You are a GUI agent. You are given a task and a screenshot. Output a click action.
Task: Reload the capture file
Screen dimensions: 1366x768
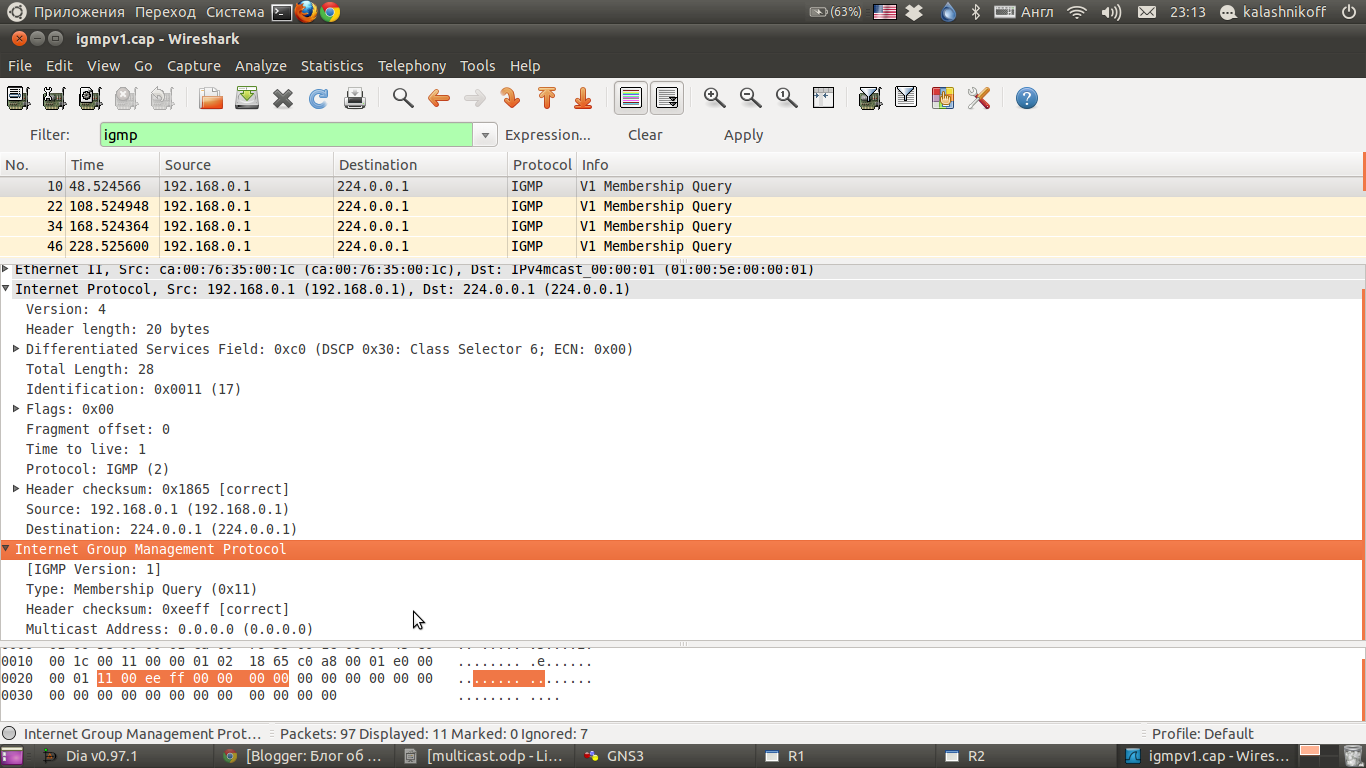pyautogui.click(x=319, y=98)
